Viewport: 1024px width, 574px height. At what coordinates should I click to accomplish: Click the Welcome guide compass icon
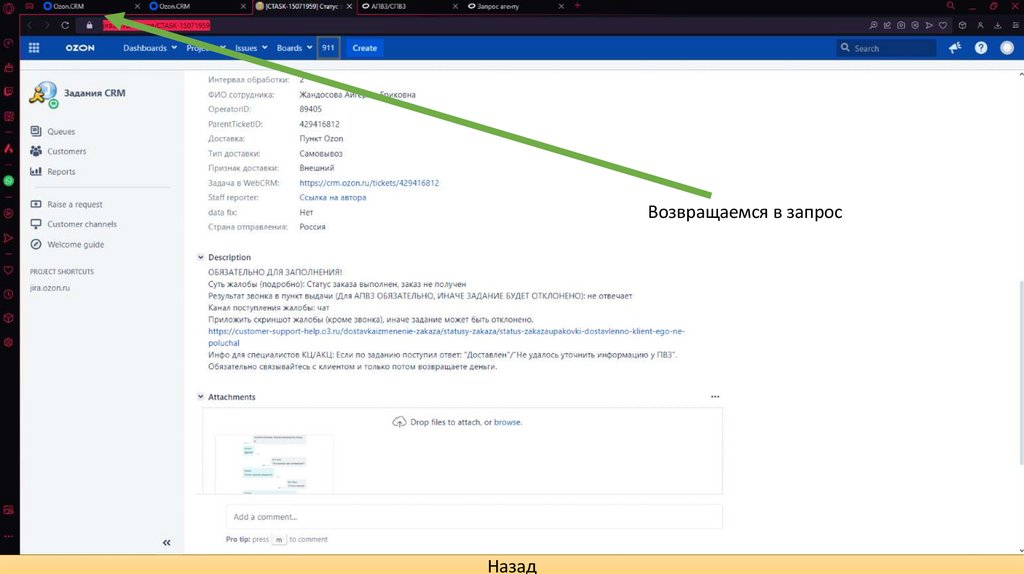click(36, 244)
